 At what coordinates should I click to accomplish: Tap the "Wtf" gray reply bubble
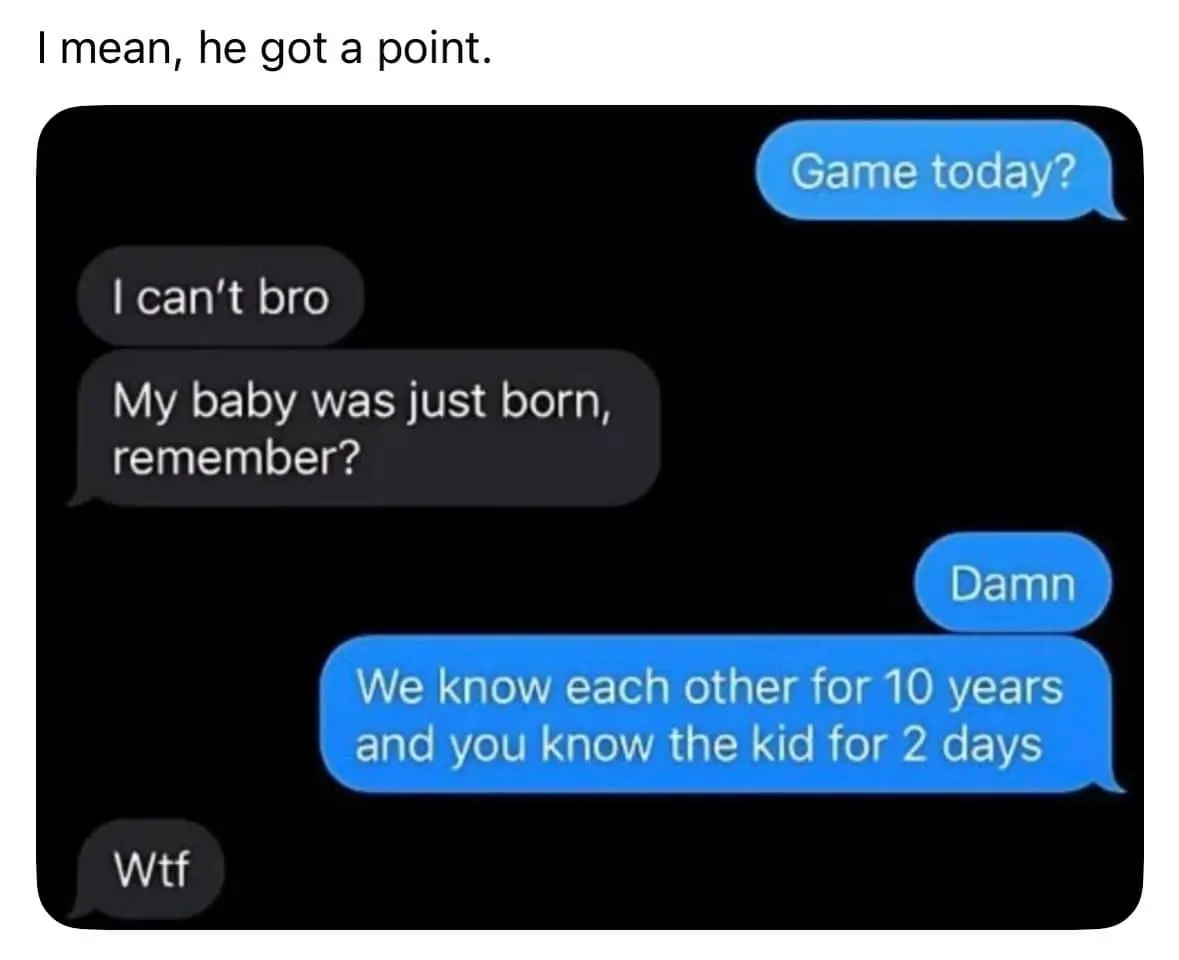point(150,868)
